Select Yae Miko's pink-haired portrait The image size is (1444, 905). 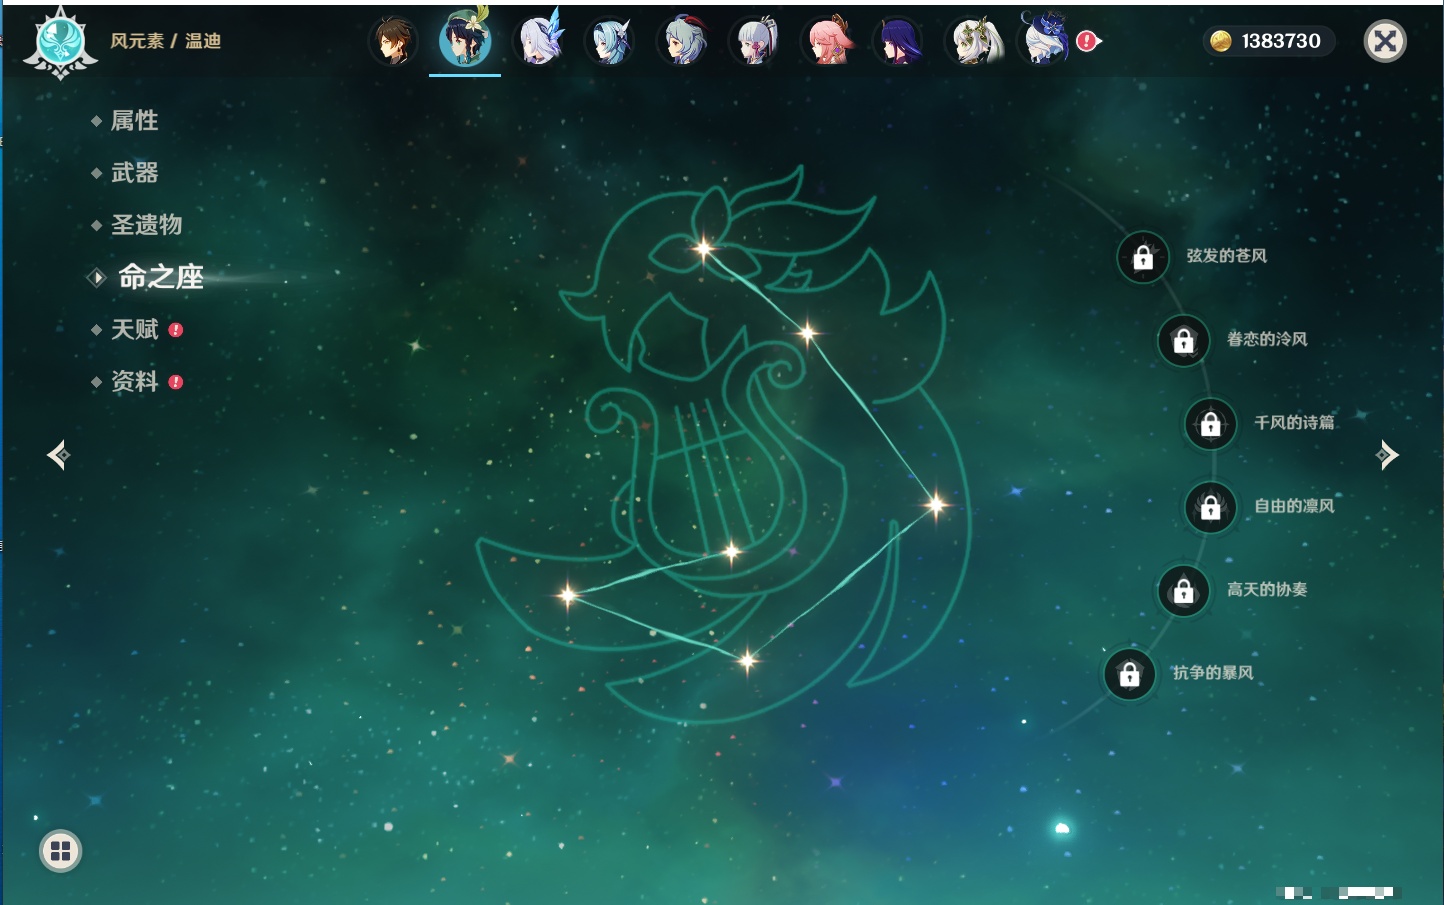(828, 42)
